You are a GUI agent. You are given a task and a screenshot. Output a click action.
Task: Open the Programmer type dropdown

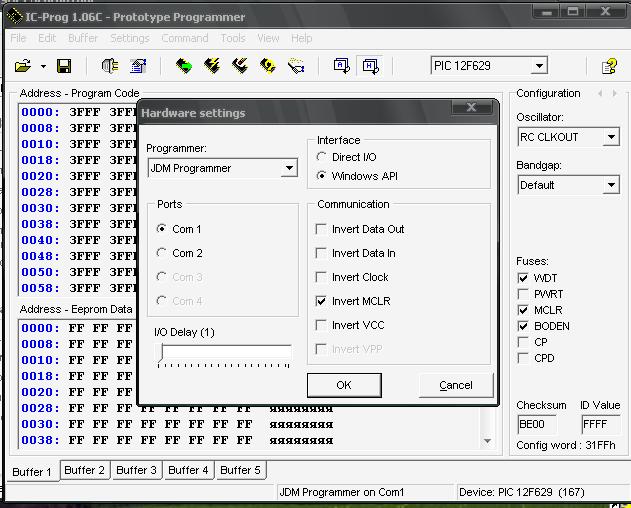289,168
